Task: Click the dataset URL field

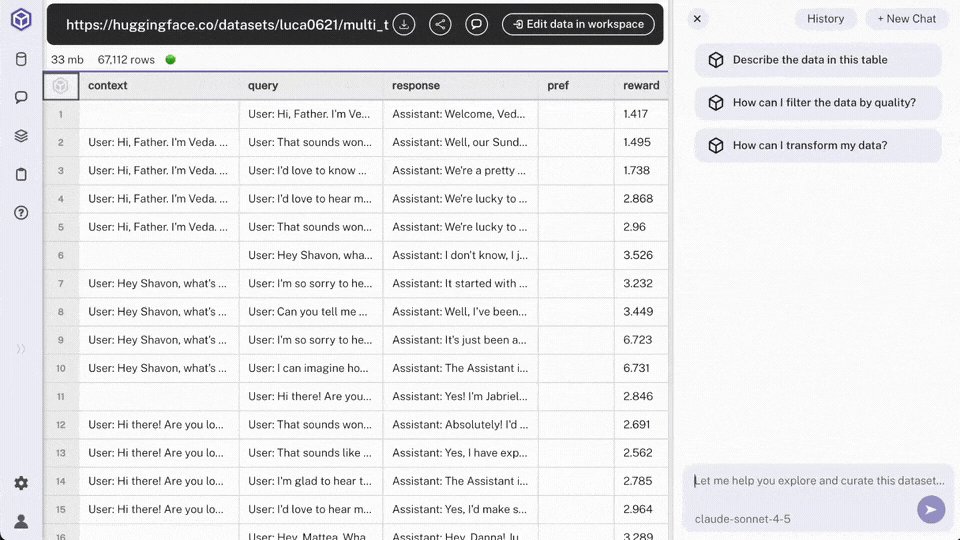Action: pyautogui.click(x=227, y=24)
